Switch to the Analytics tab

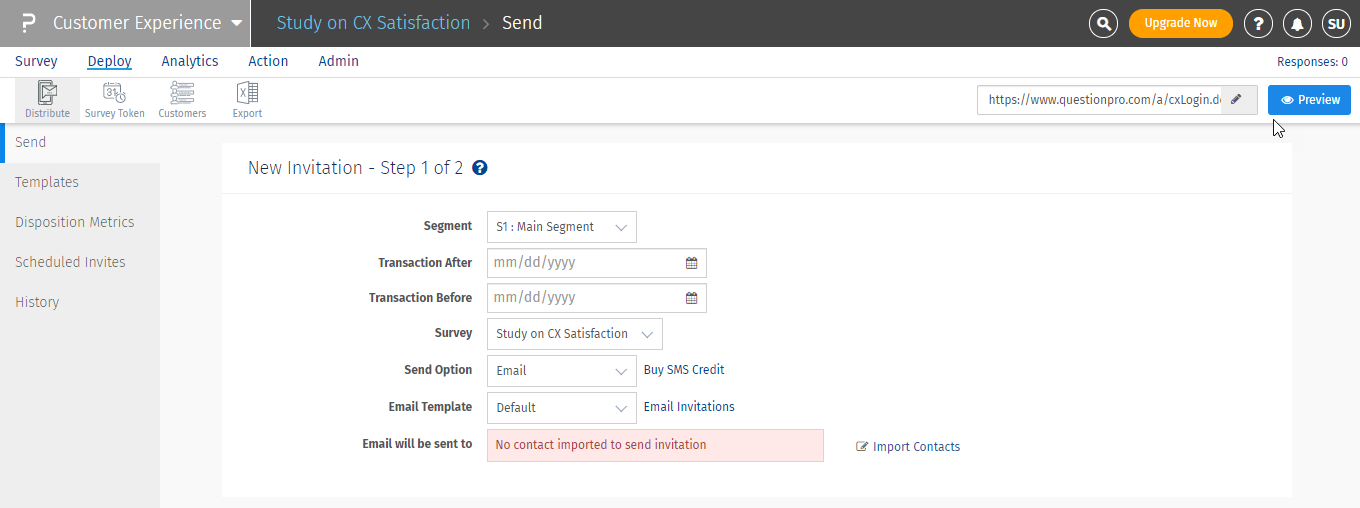point(190,61)
